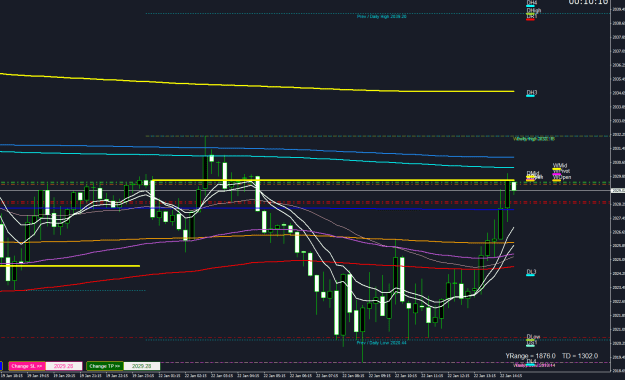Click the pink Change SL button

pyautogui.click(x=27, y=366)
